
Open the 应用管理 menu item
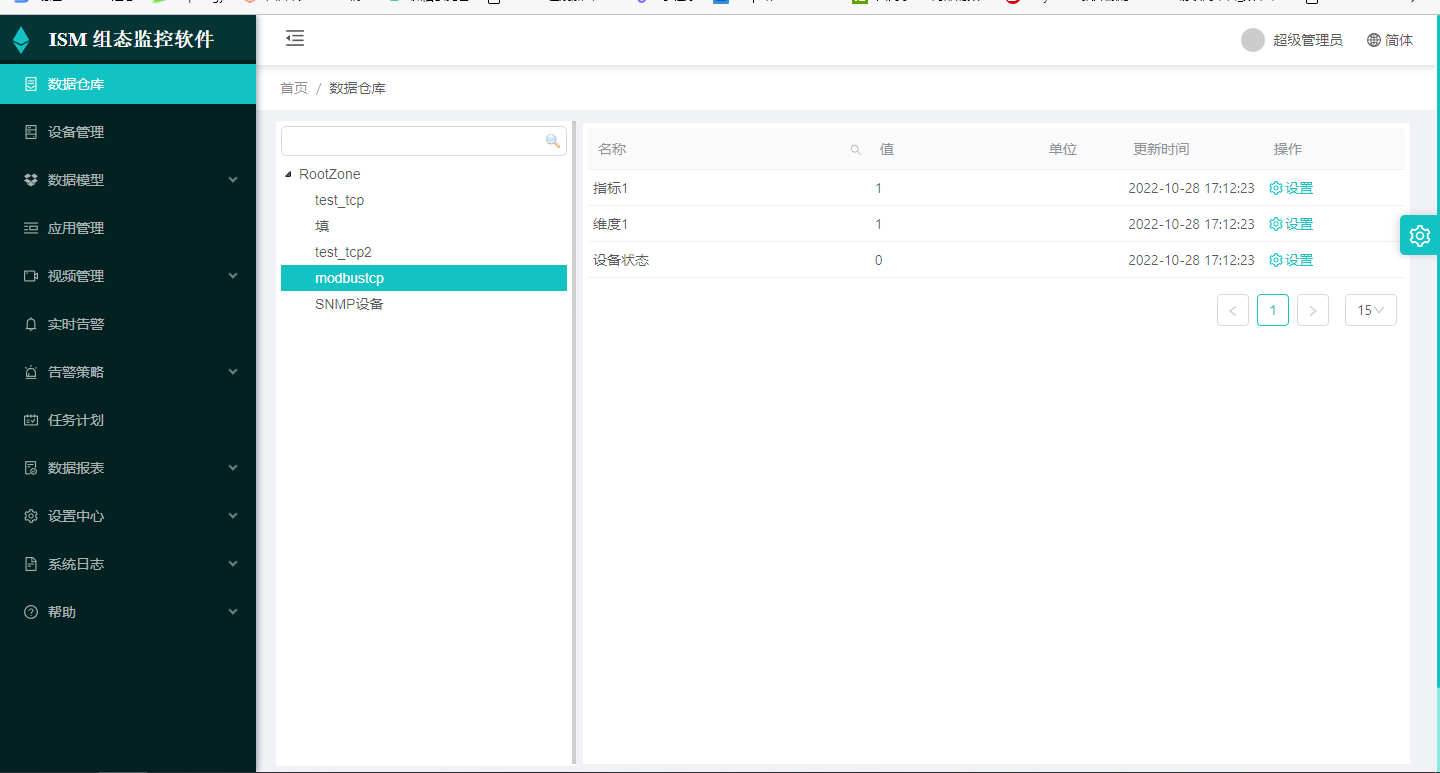pos(128,228)
